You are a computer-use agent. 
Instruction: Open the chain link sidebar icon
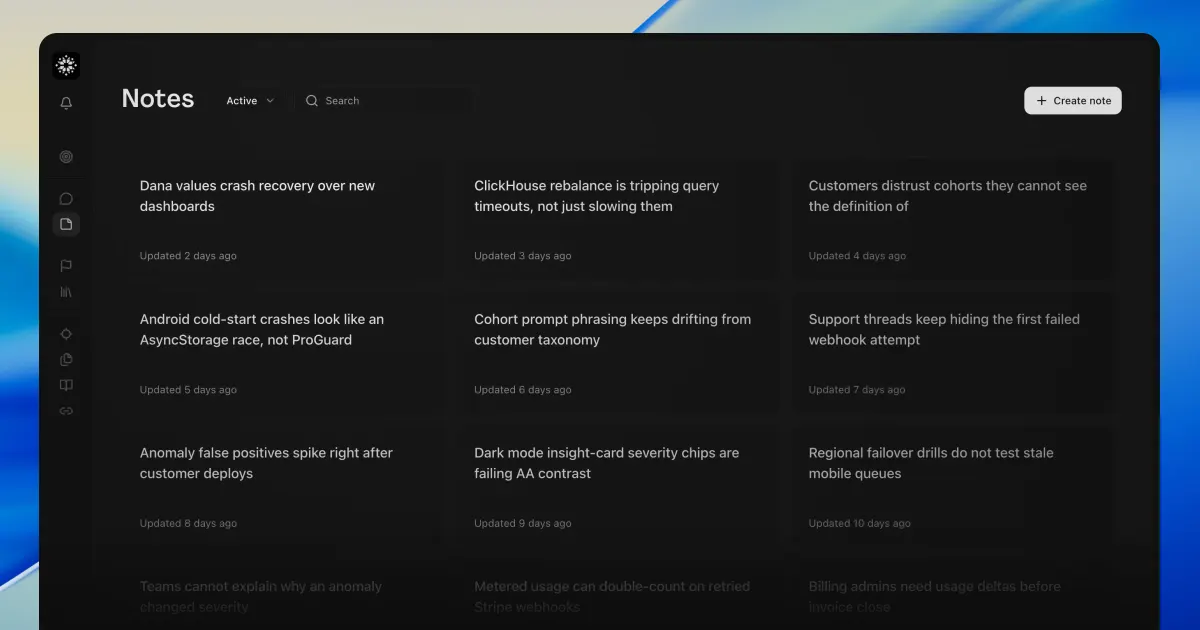click(66, 411)
